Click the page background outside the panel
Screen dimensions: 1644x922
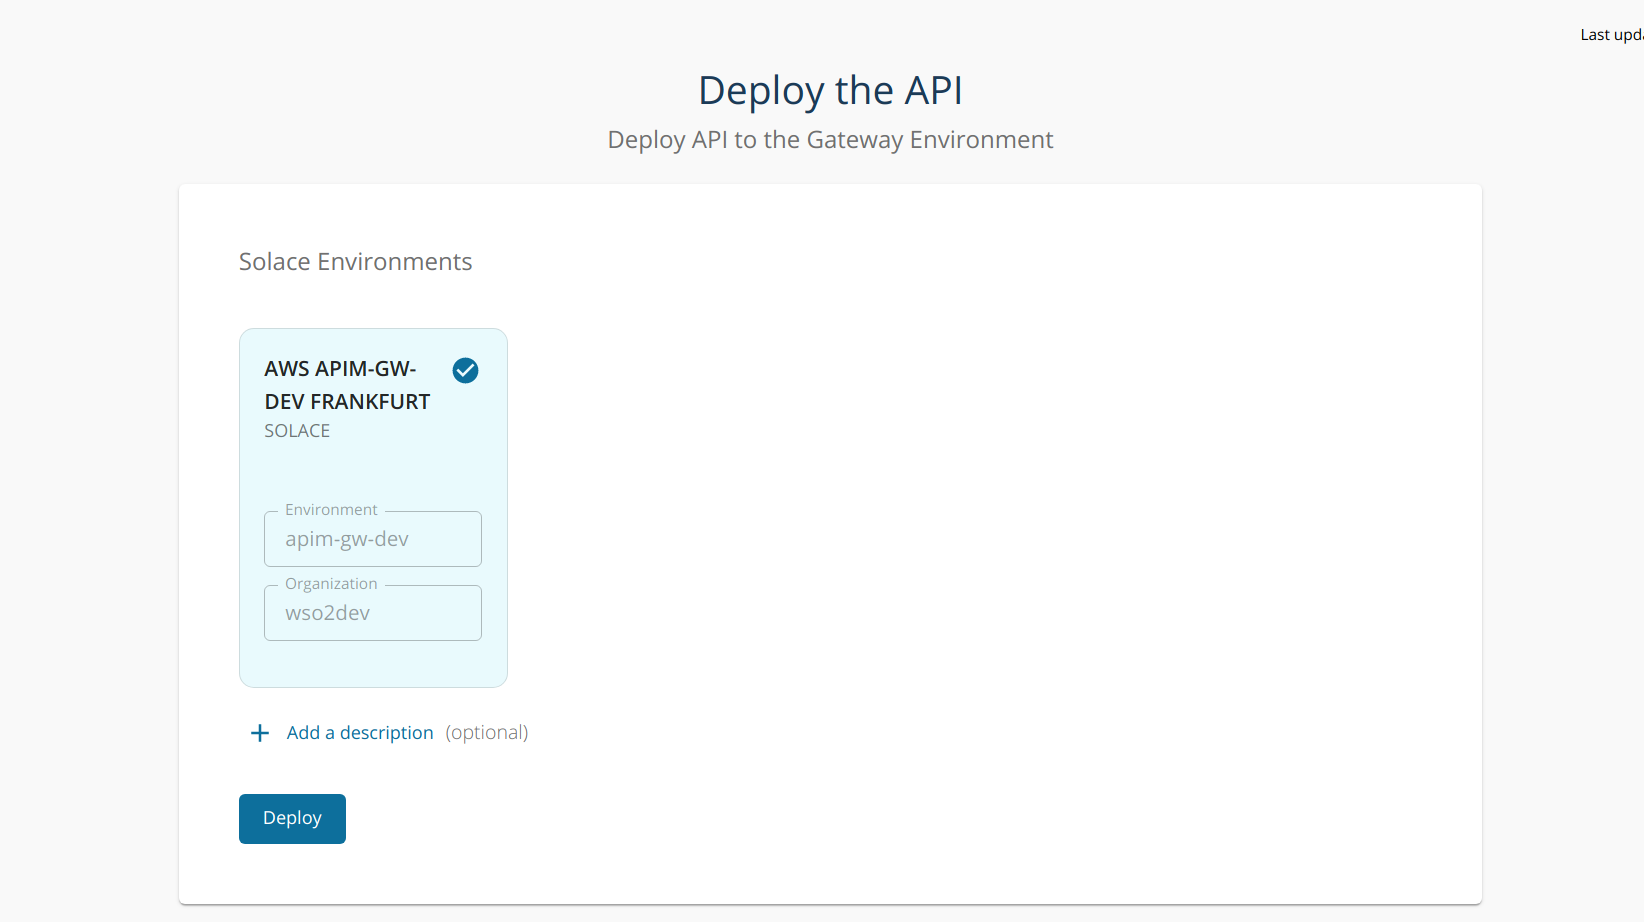(x=90, y=500)
